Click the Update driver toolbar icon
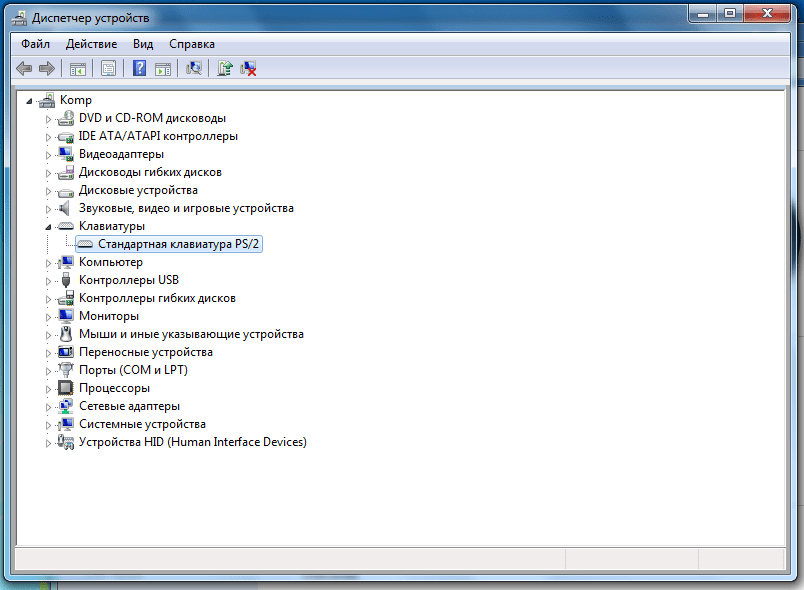 tap(225, 68)
